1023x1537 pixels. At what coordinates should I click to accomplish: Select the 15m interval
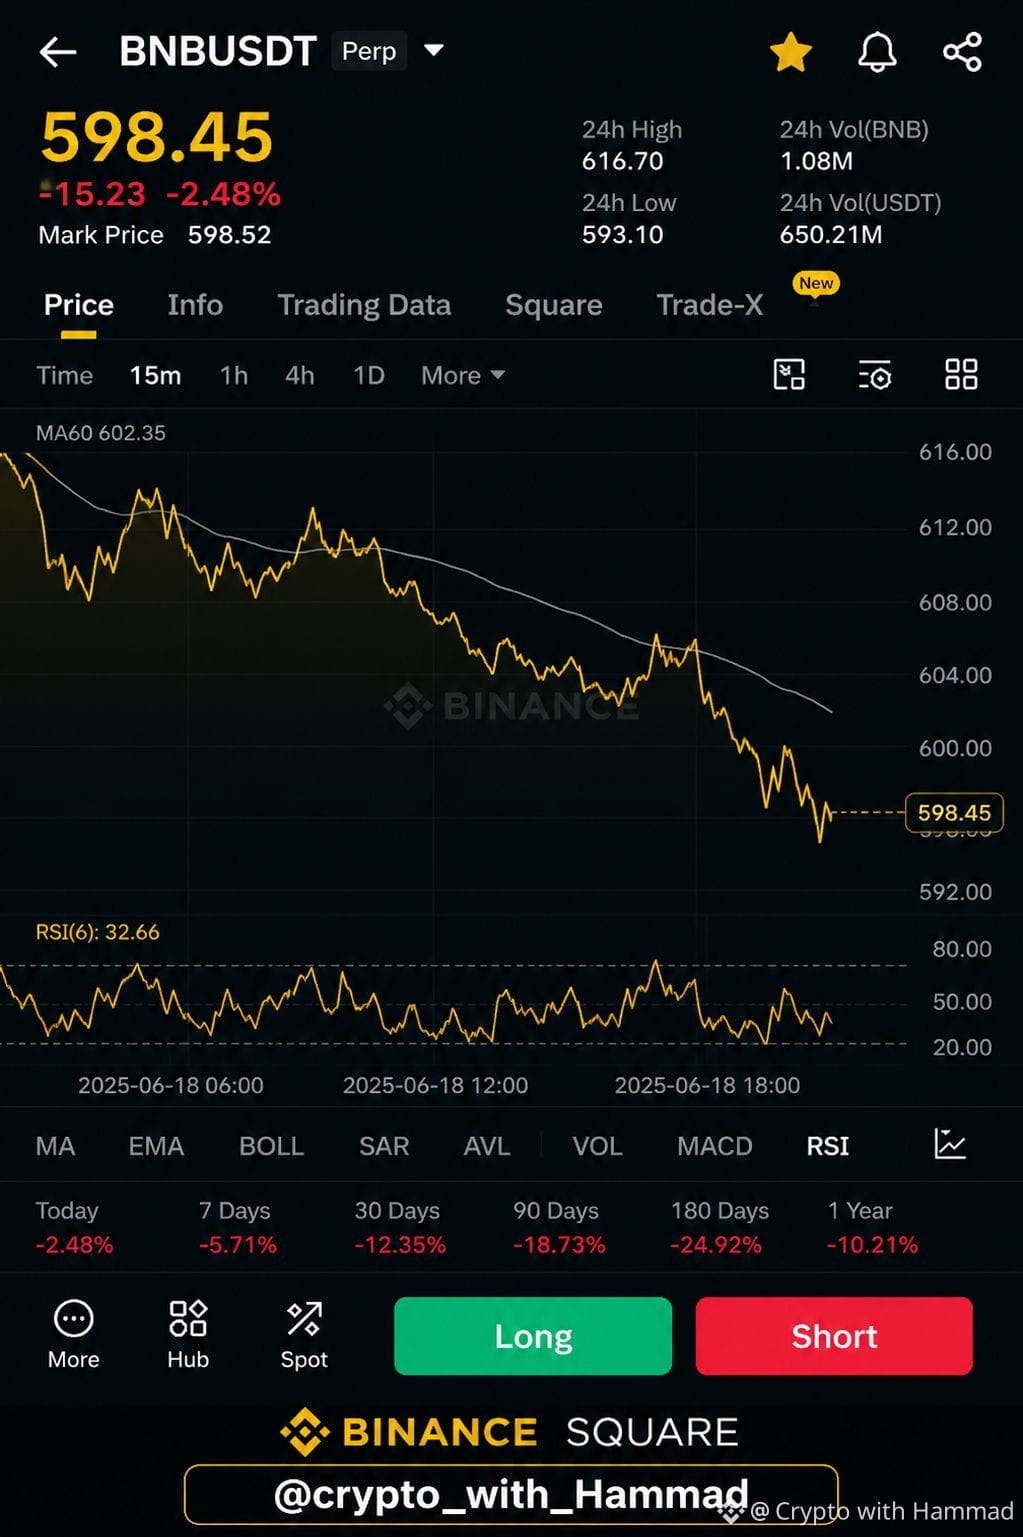[155, 376]
